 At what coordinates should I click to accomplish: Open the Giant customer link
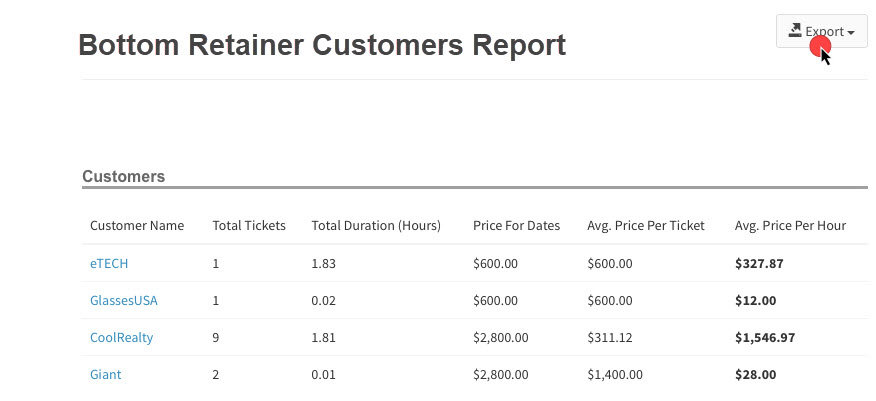click(106, 374)
